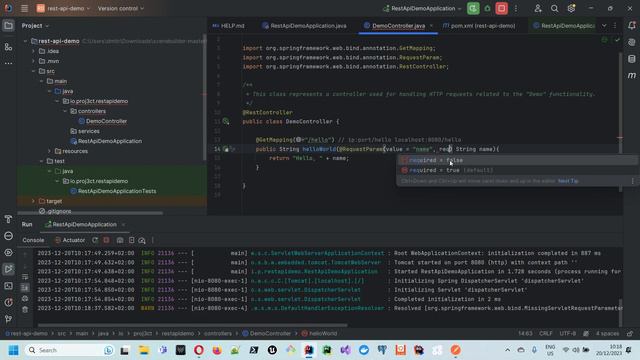The image size is (640, 360).
Task: Open More Actions dots in top toolbar
Action: point(516,8)
